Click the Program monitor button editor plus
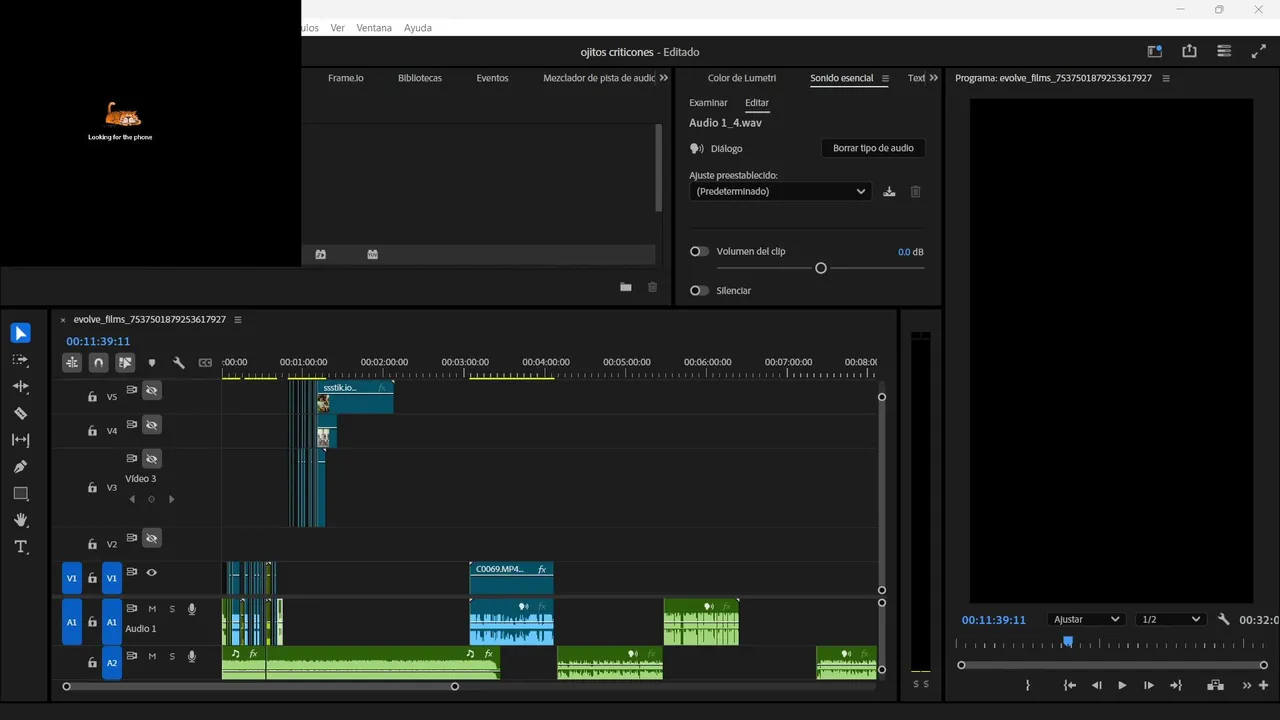 [1264, 685]
